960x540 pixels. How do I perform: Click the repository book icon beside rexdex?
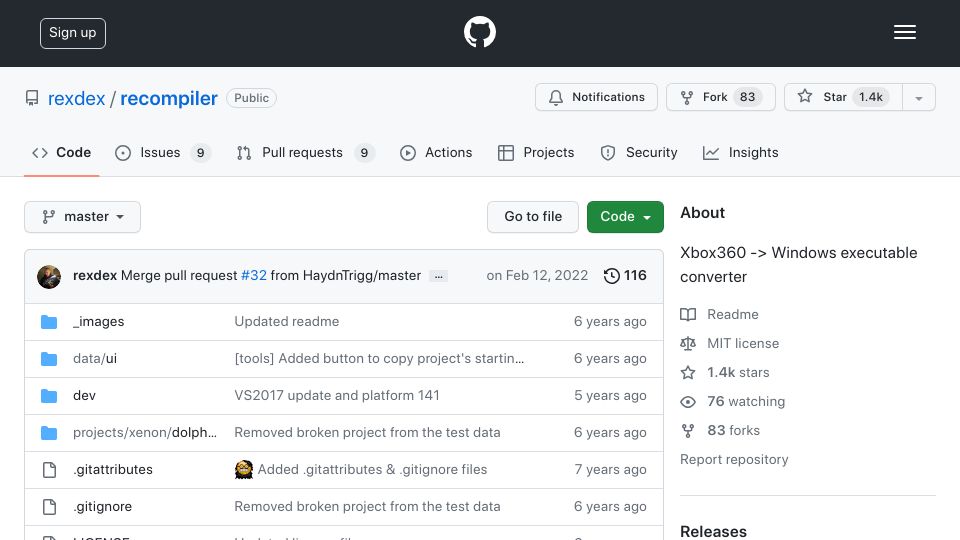(32, 98)
